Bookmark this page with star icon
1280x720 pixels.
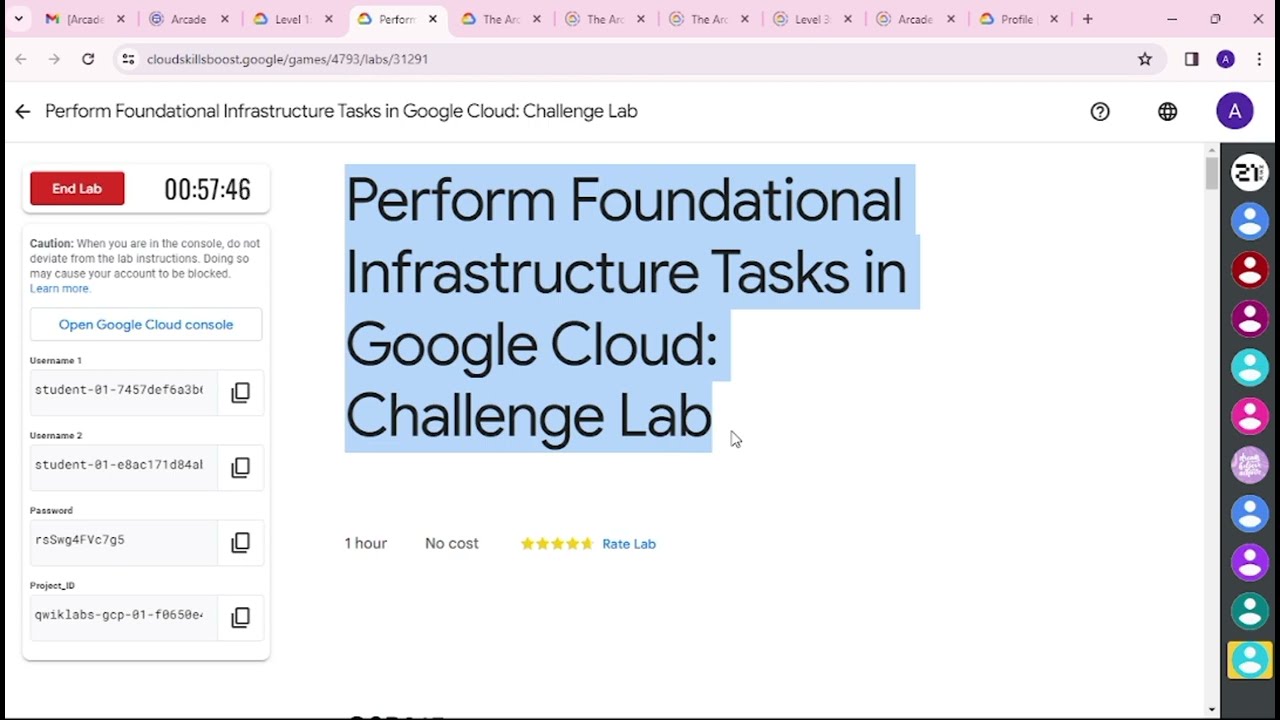click(1145, 59)
